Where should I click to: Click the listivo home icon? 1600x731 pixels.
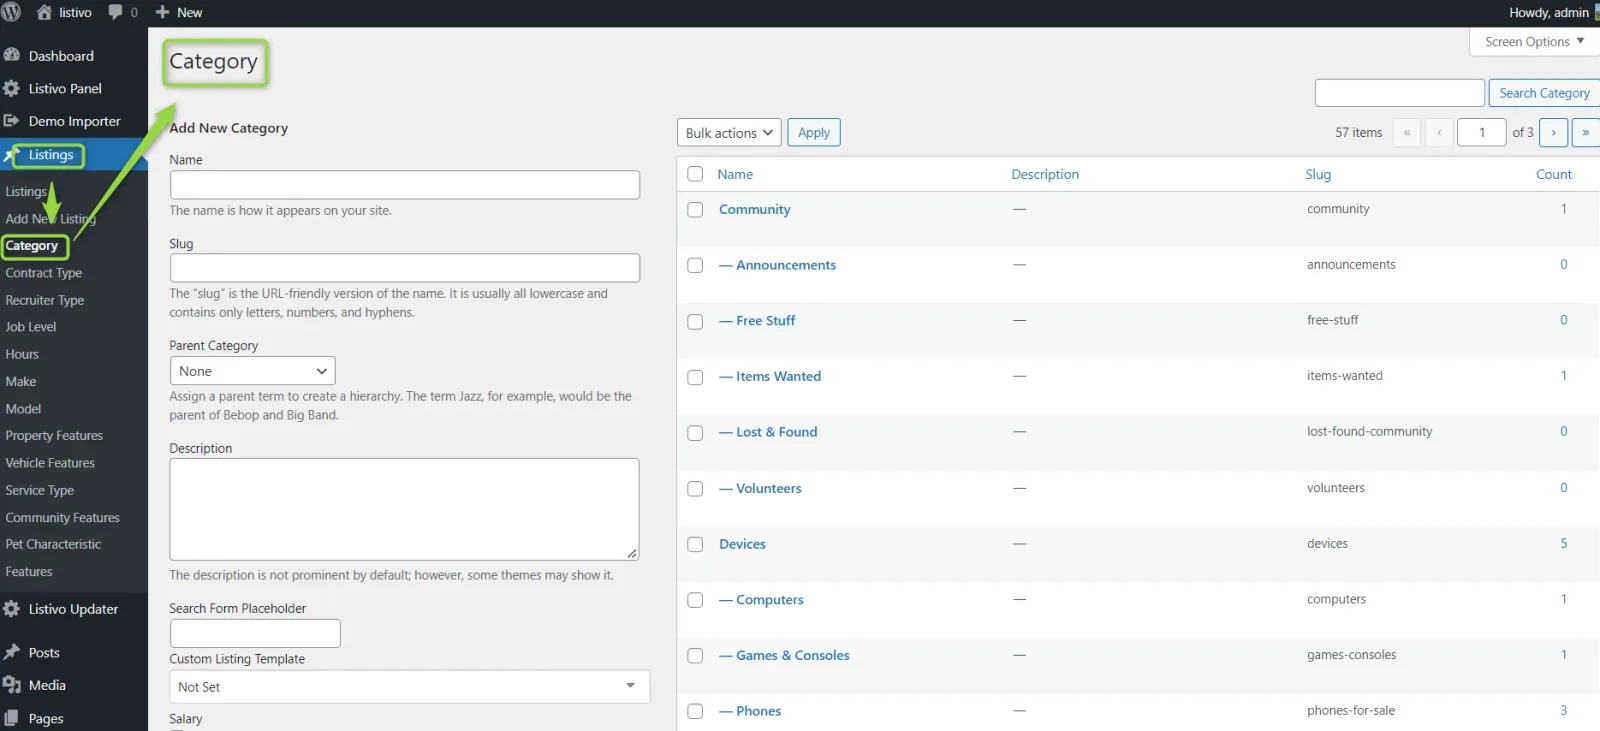point(44,12)
